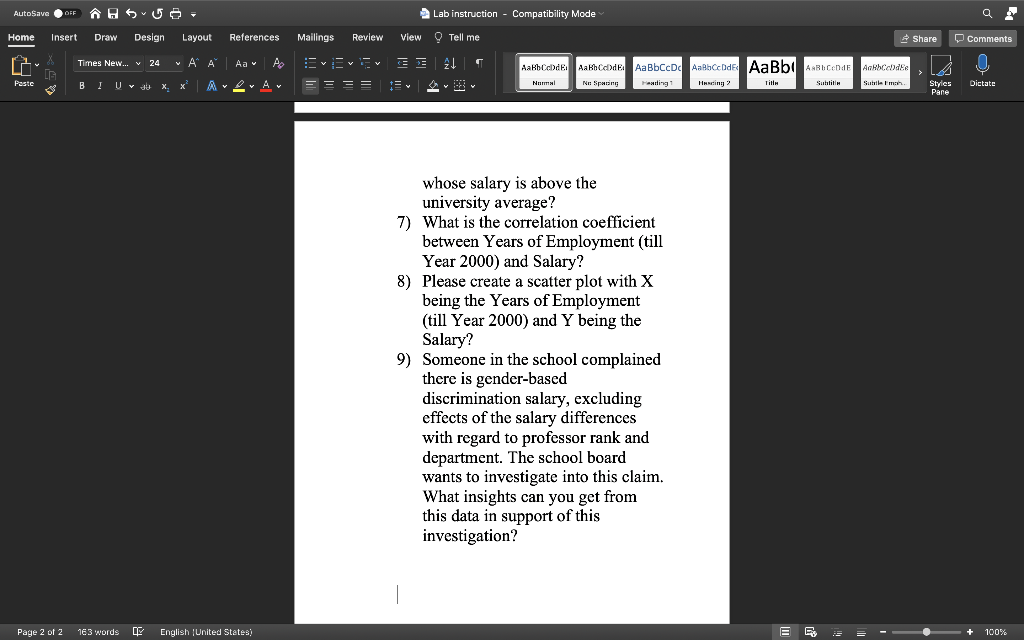
Task: Cut selection with the scissors icon
Action: tap(50, 60)
